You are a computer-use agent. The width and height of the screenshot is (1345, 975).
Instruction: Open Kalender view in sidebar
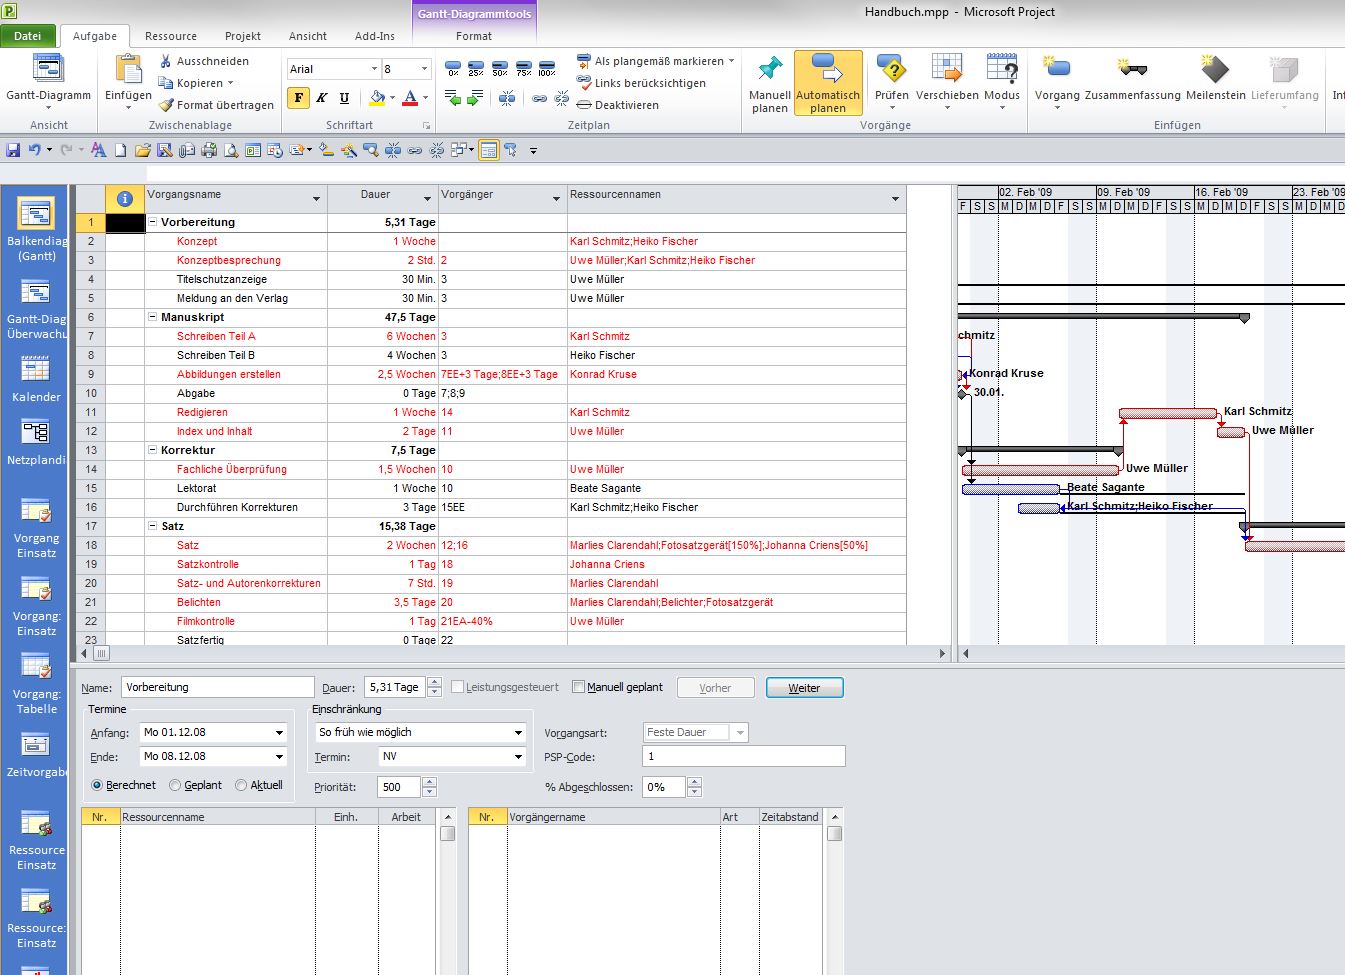tap(36, 380)
